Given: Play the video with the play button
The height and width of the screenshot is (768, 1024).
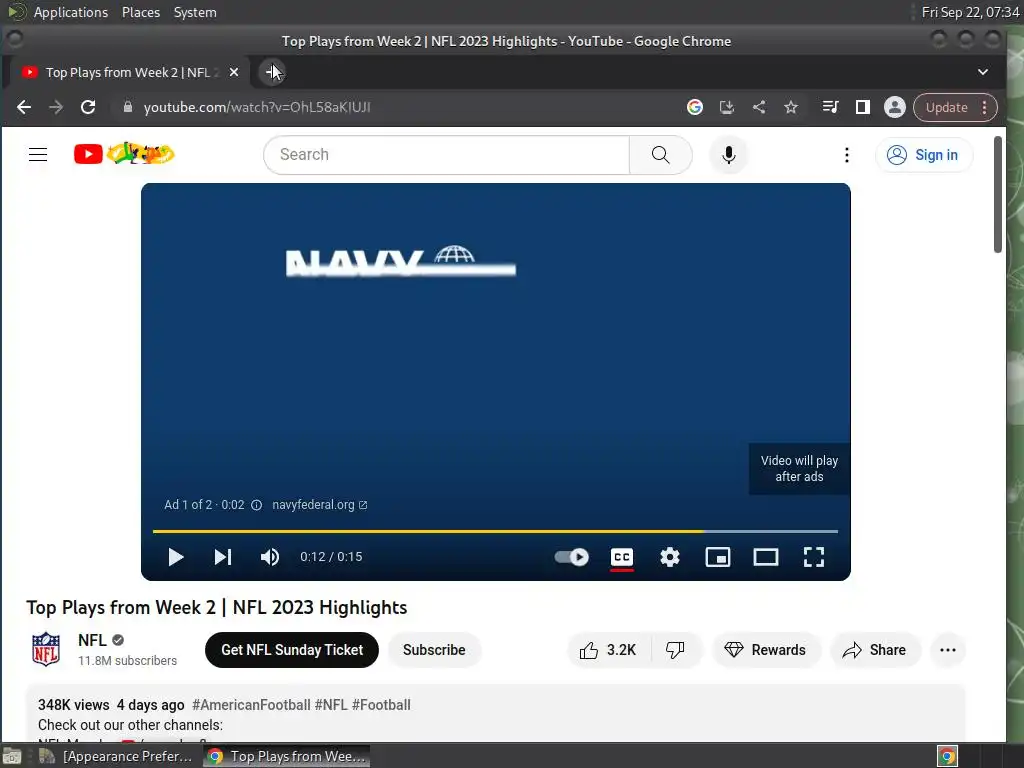Looking at the screenshot, I should 176,557.
